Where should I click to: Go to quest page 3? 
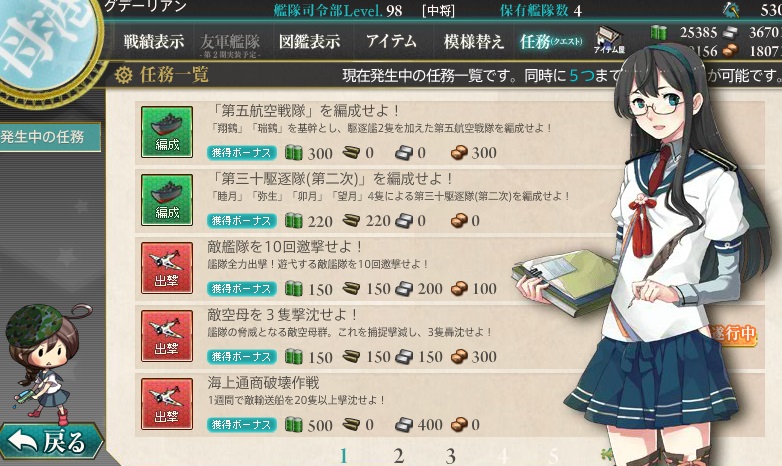click(x=450, y=456)
